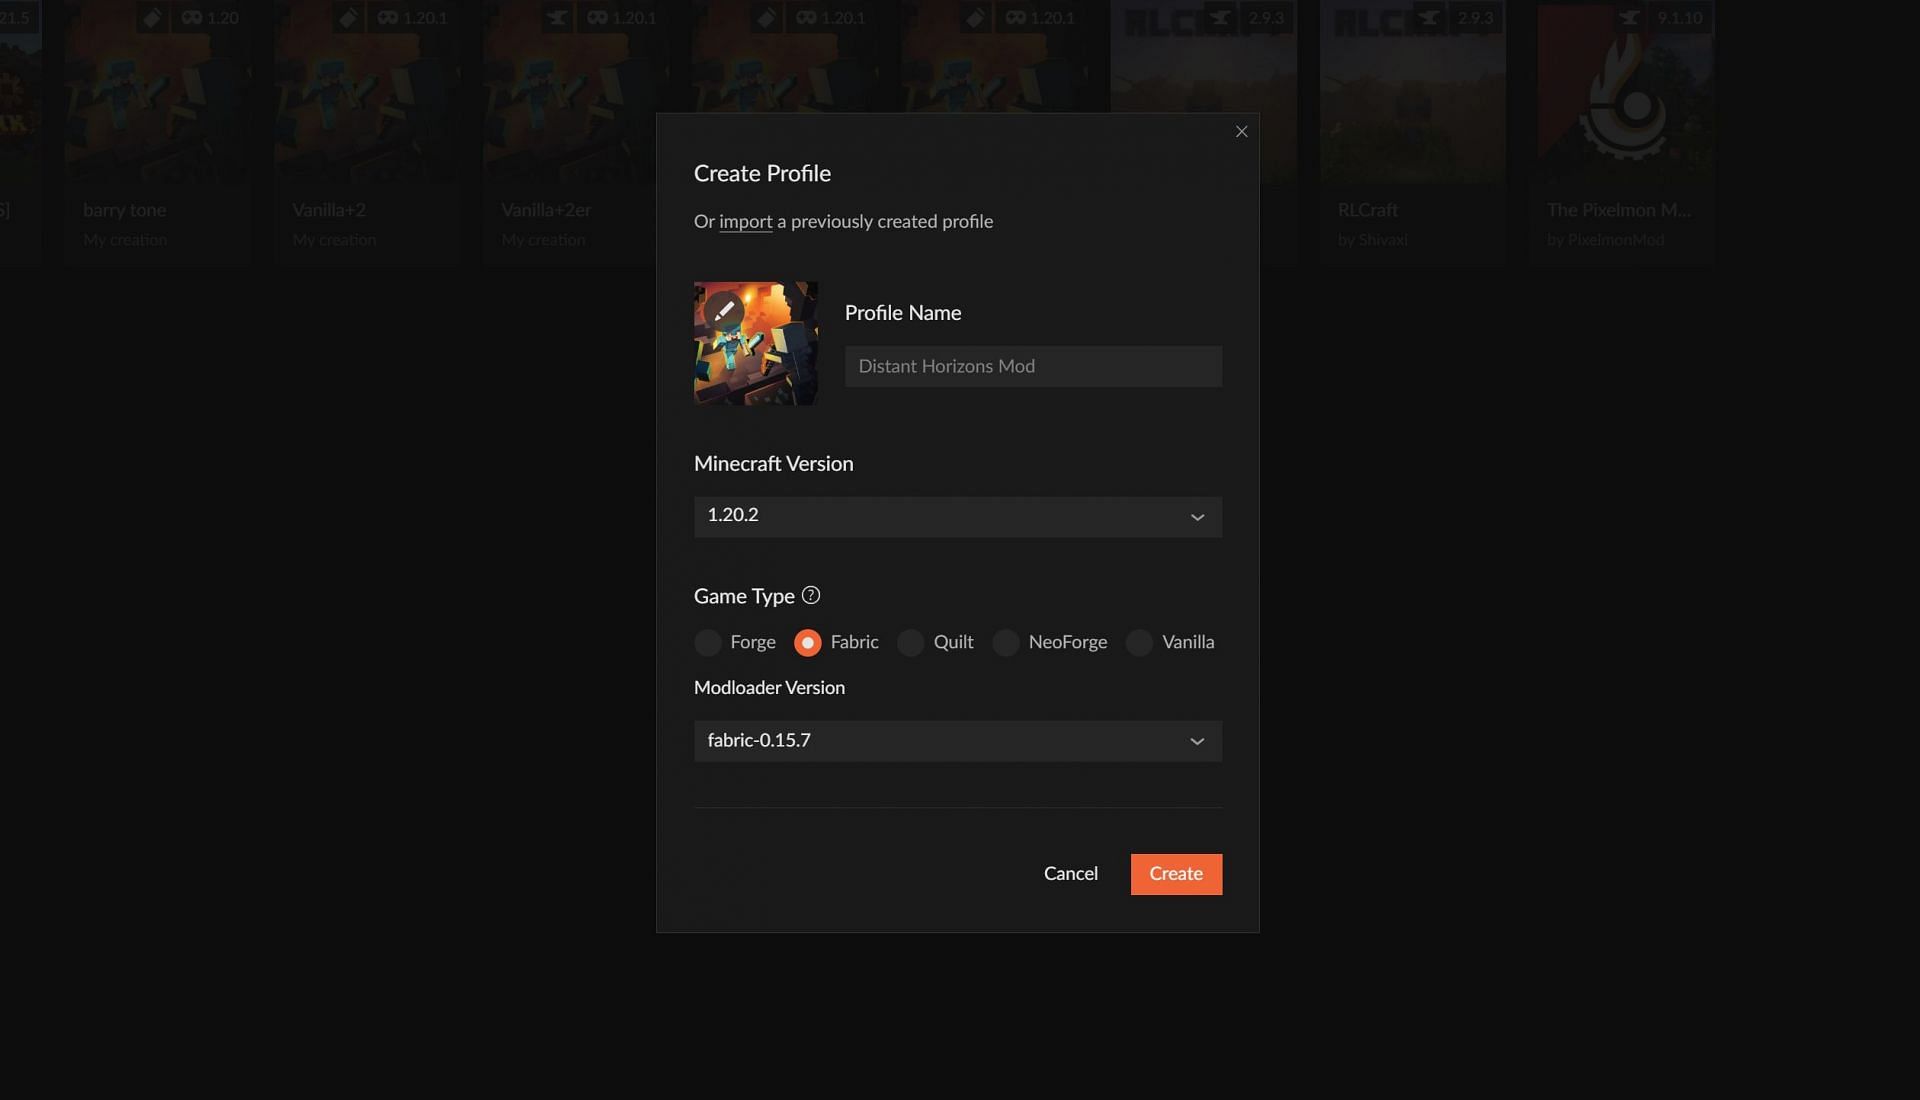
Task: Click 1.20 version badge on barry tone
Action: 210,18
